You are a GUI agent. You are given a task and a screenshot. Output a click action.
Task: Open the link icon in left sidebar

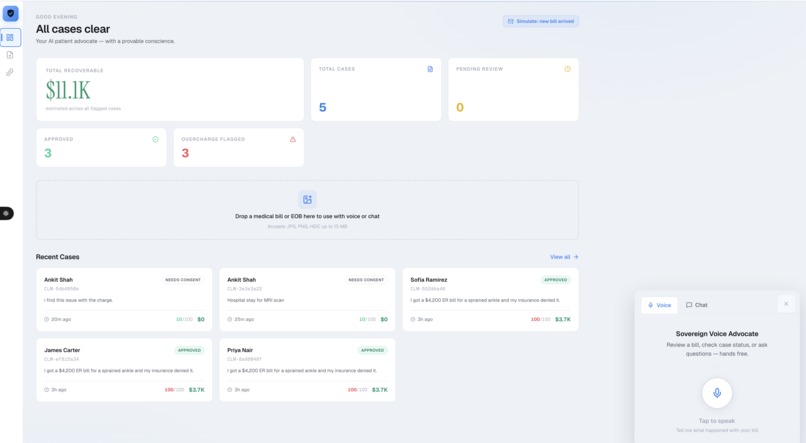pos(10,72)
